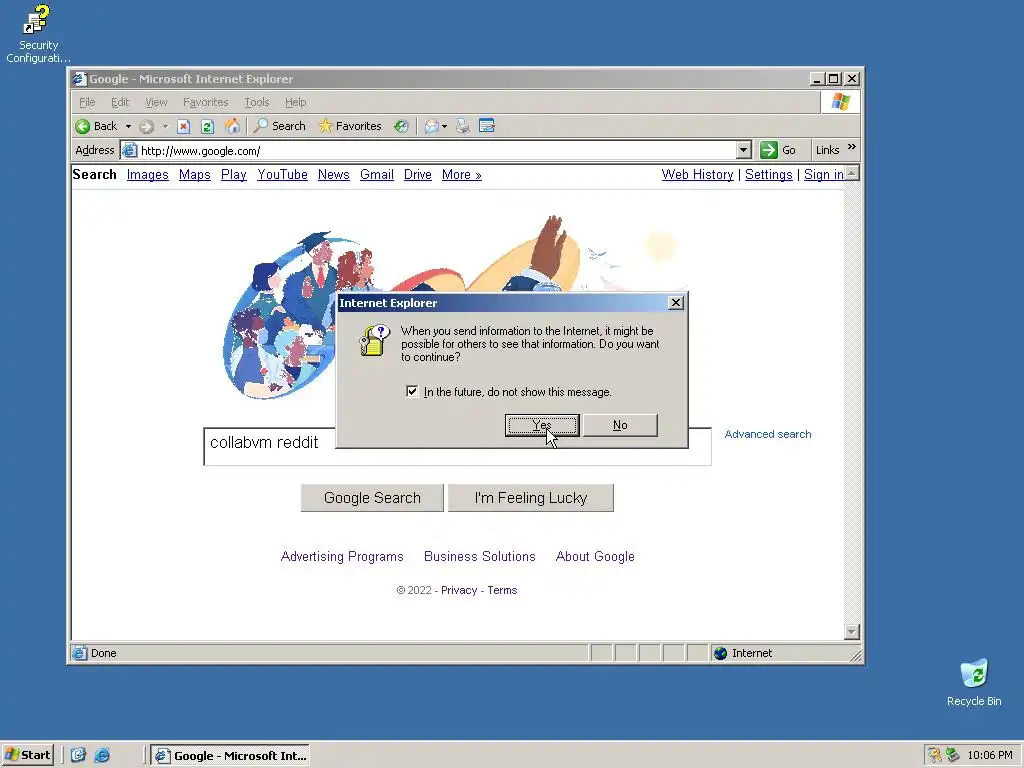Click the Sign in link
This screenshot has height=768, width=1024.
click(824, 175)
